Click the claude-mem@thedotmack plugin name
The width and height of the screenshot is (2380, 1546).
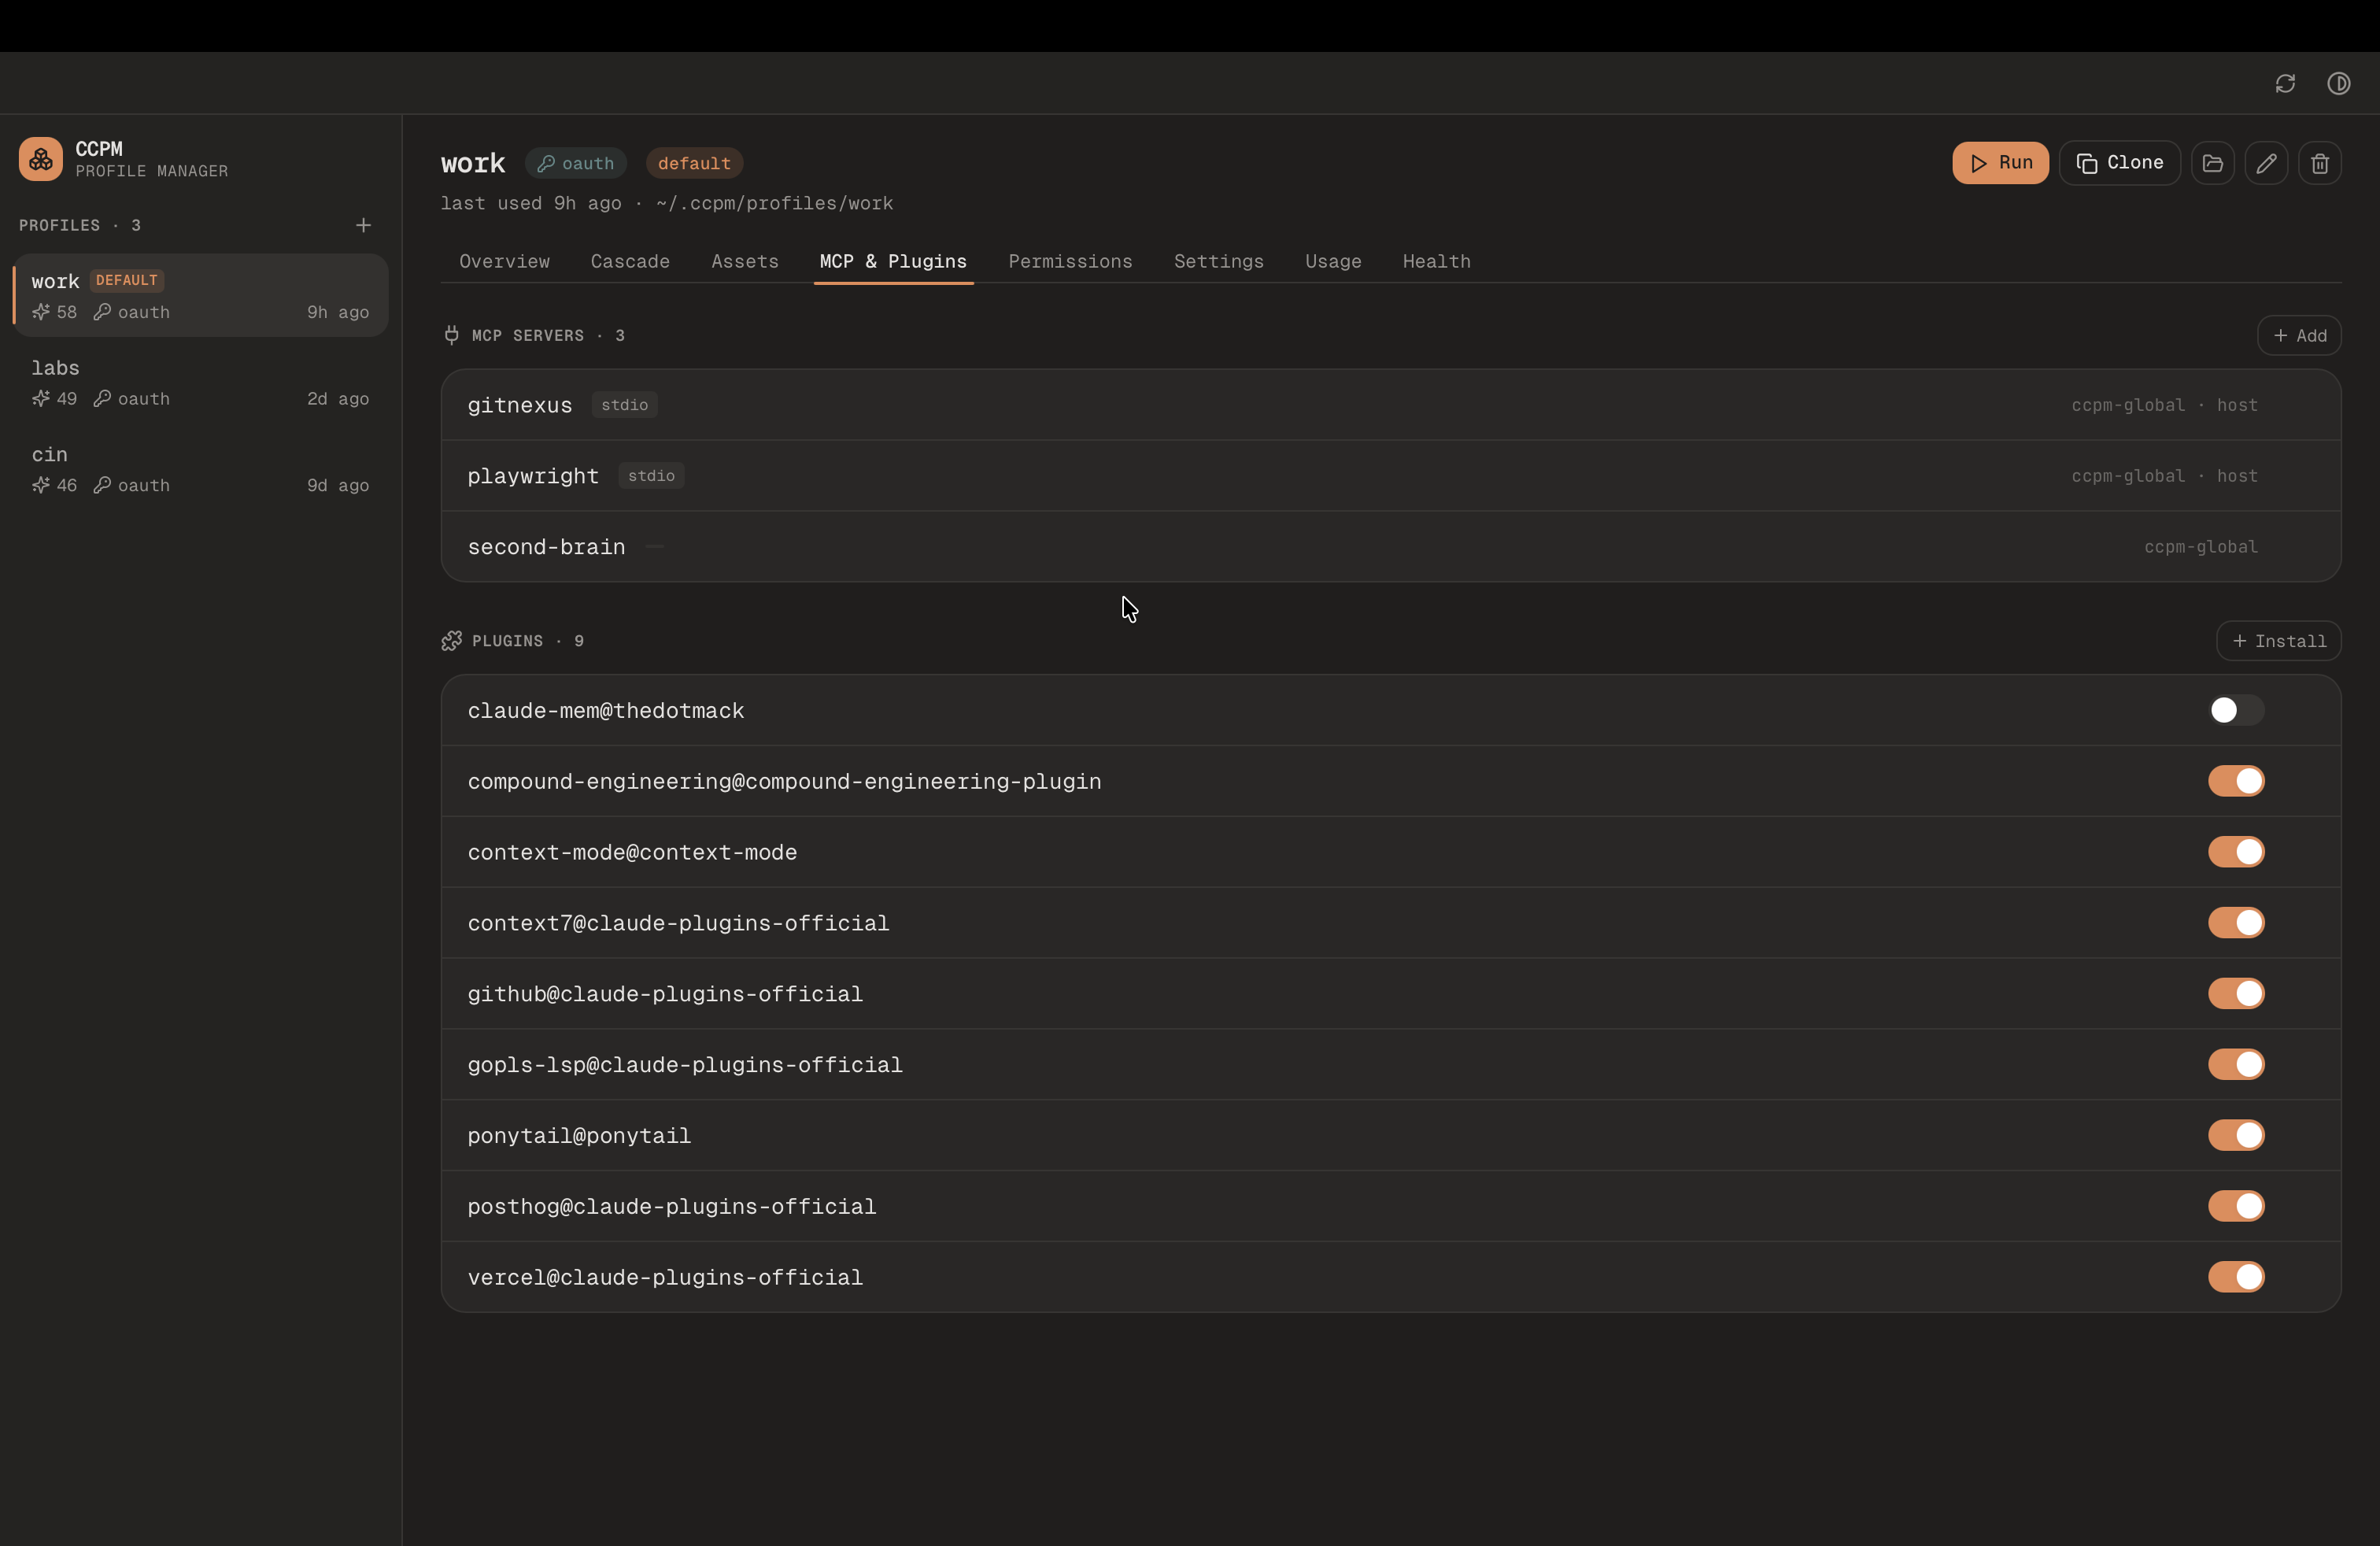[606, 711]
